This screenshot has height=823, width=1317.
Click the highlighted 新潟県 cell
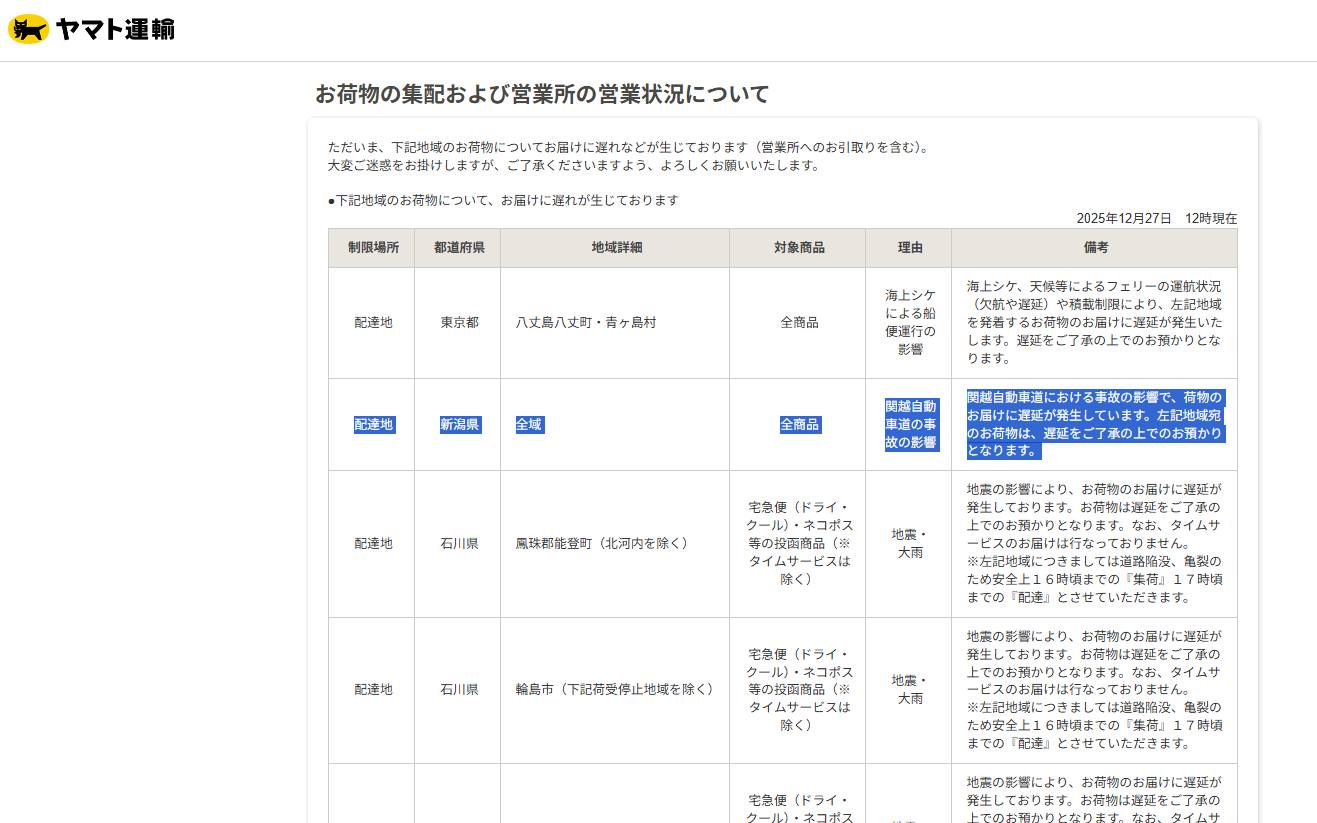pos(459,425)
